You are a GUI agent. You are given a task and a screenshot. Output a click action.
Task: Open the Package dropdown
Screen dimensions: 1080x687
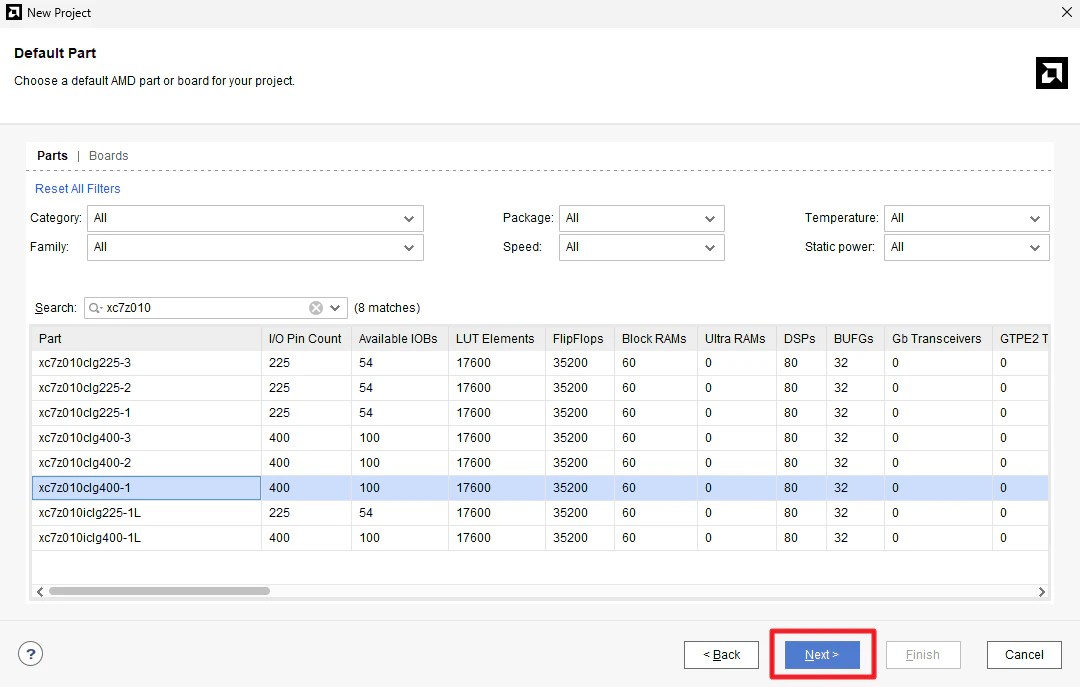click(641, 218)
